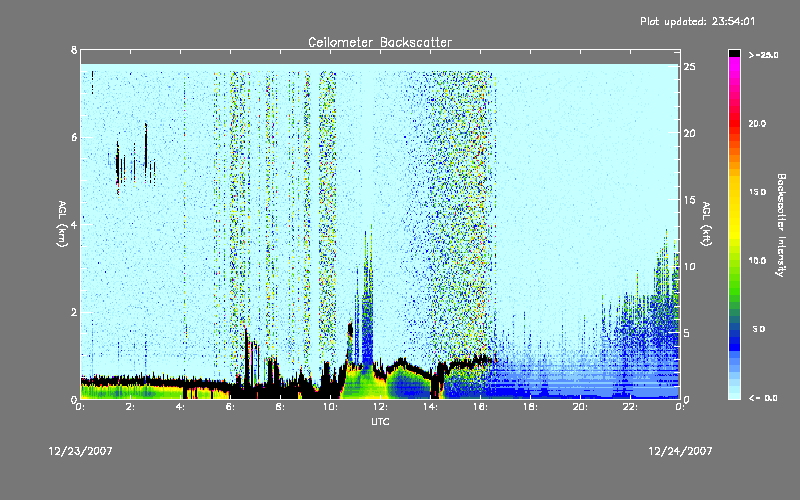
Task: Click the 20.0 colorbar tick label
Action: click(x=757, y=123)
